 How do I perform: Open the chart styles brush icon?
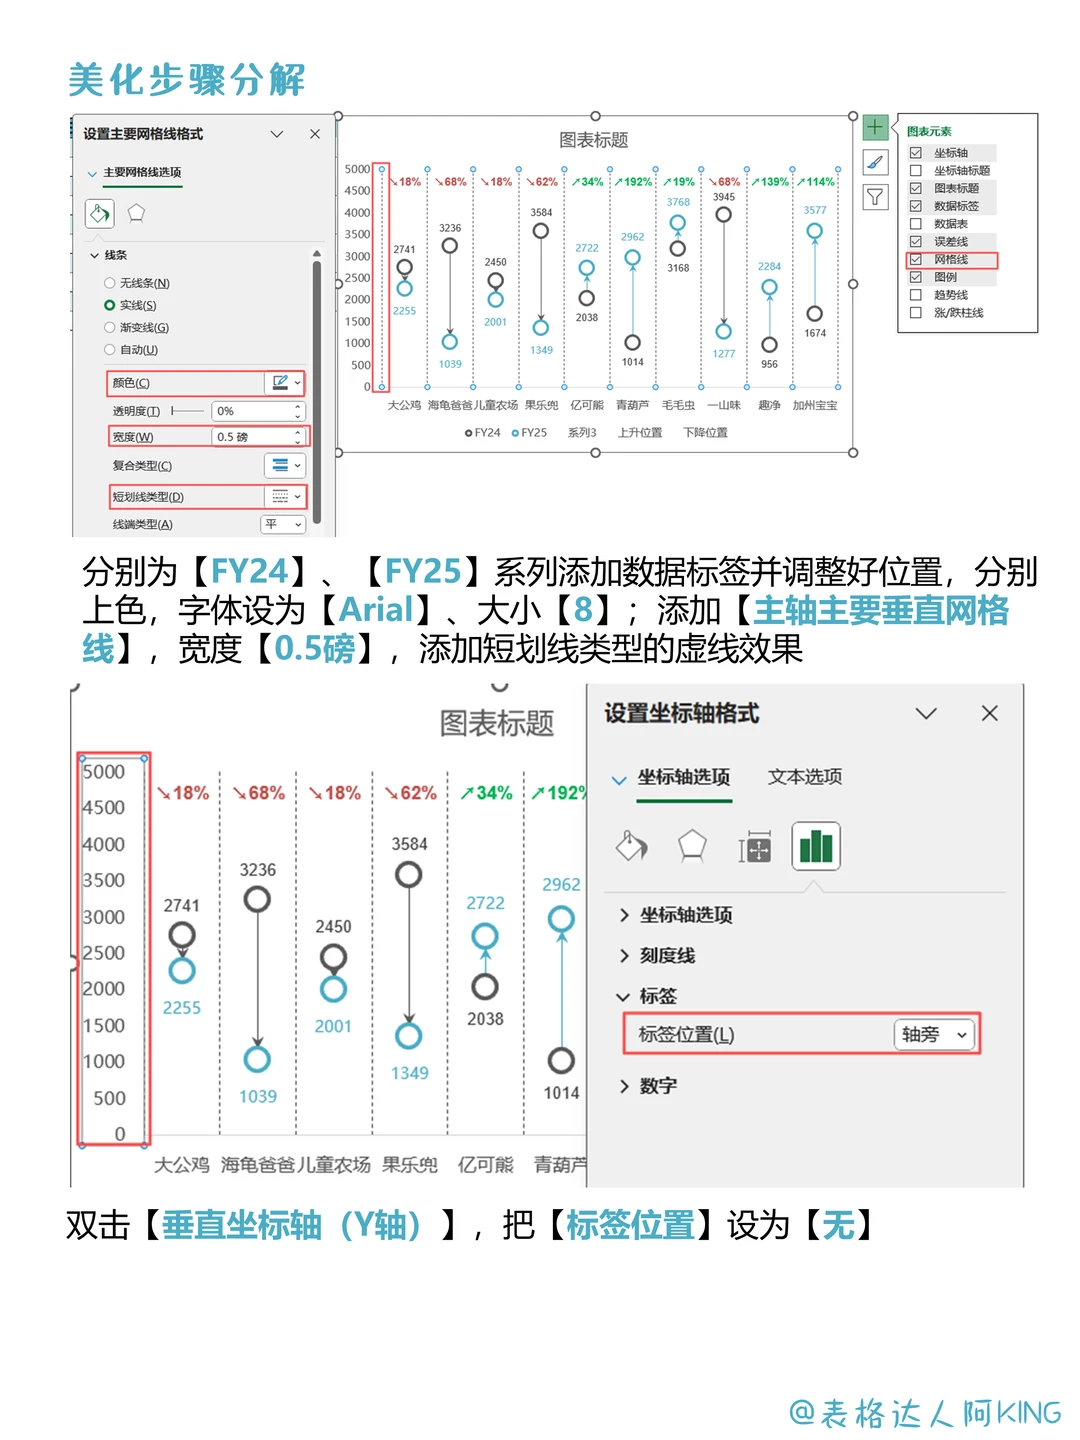tap(876, 163)
